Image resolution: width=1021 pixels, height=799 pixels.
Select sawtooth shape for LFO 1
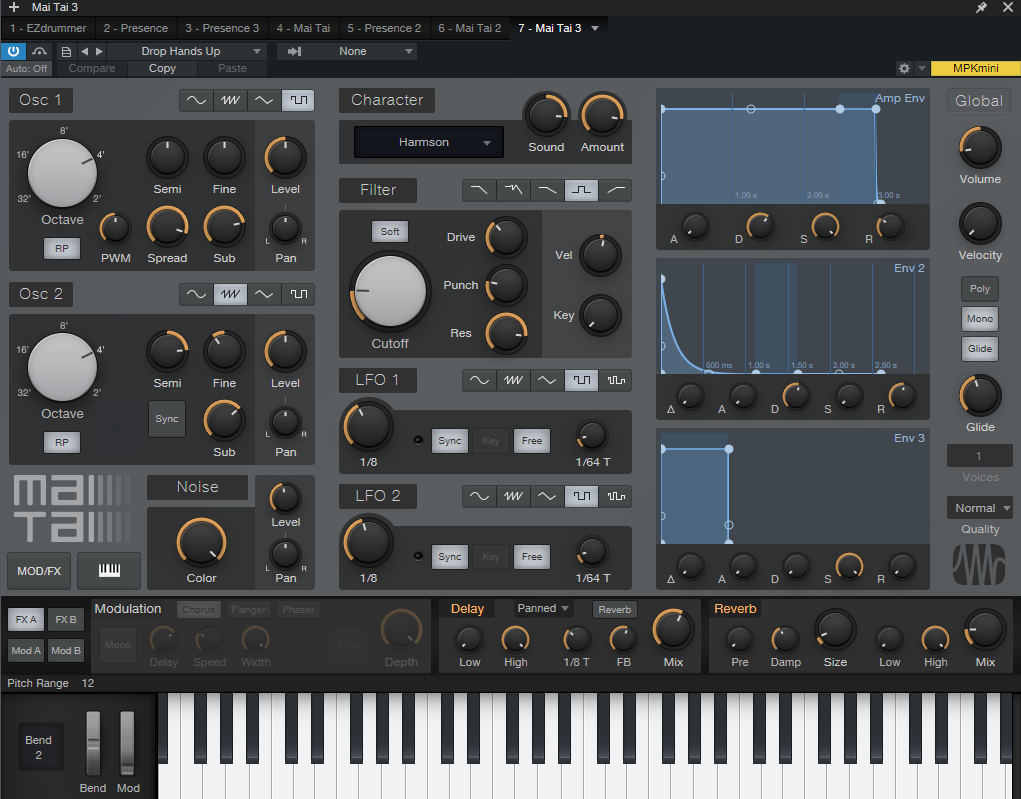click(x=513, y=380)
